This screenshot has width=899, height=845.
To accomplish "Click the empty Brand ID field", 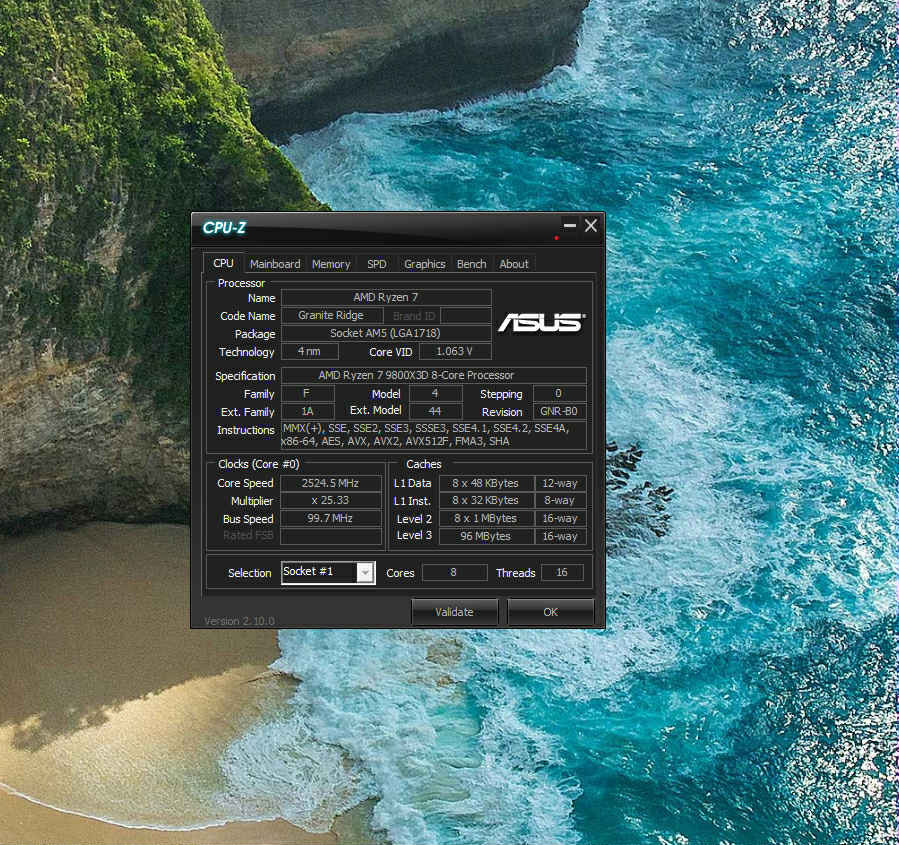I will tap(466, 315).
